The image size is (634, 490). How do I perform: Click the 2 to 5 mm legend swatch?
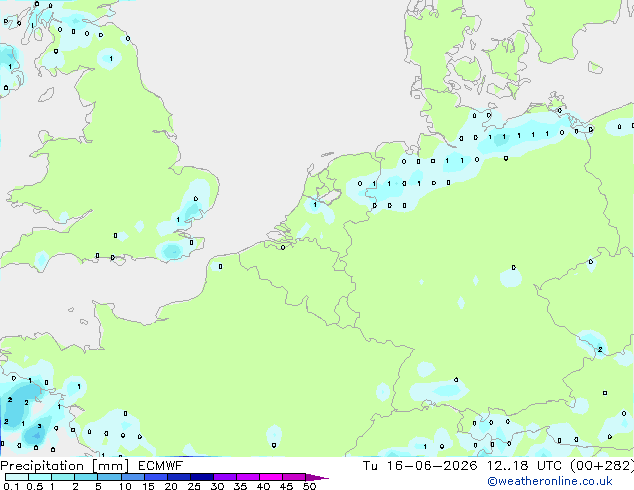pos(86,477)
